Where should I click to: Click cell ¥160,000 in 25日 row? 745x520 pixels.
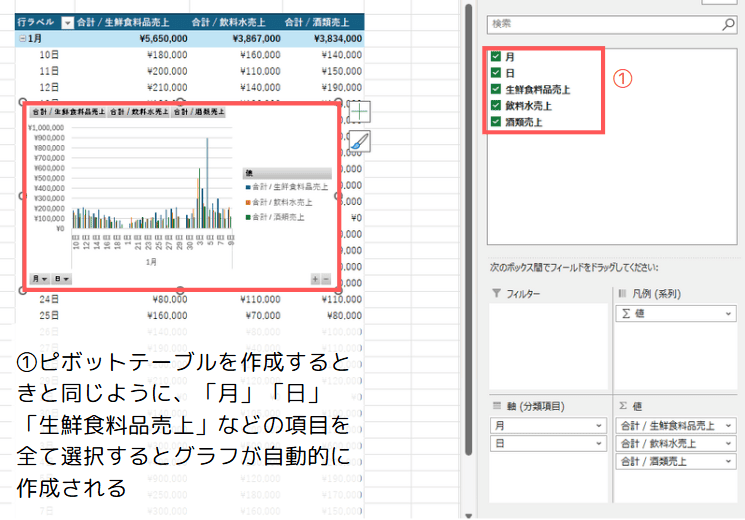click(167, 316)
